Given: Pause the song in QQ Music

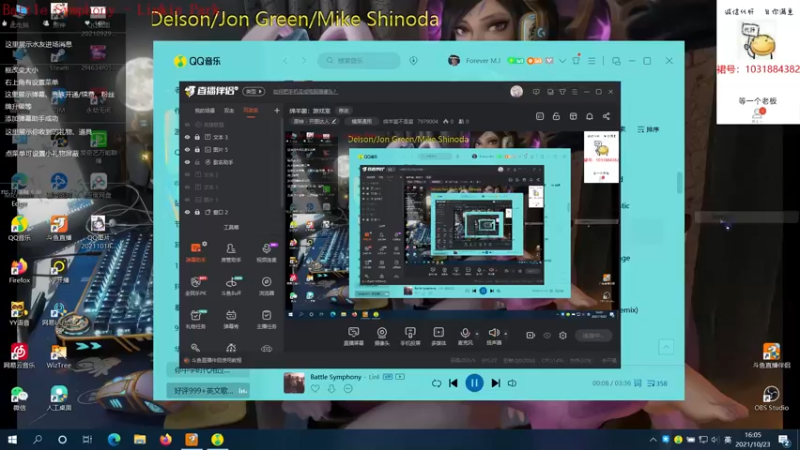Looking at the screenshot, I should 474,383.
